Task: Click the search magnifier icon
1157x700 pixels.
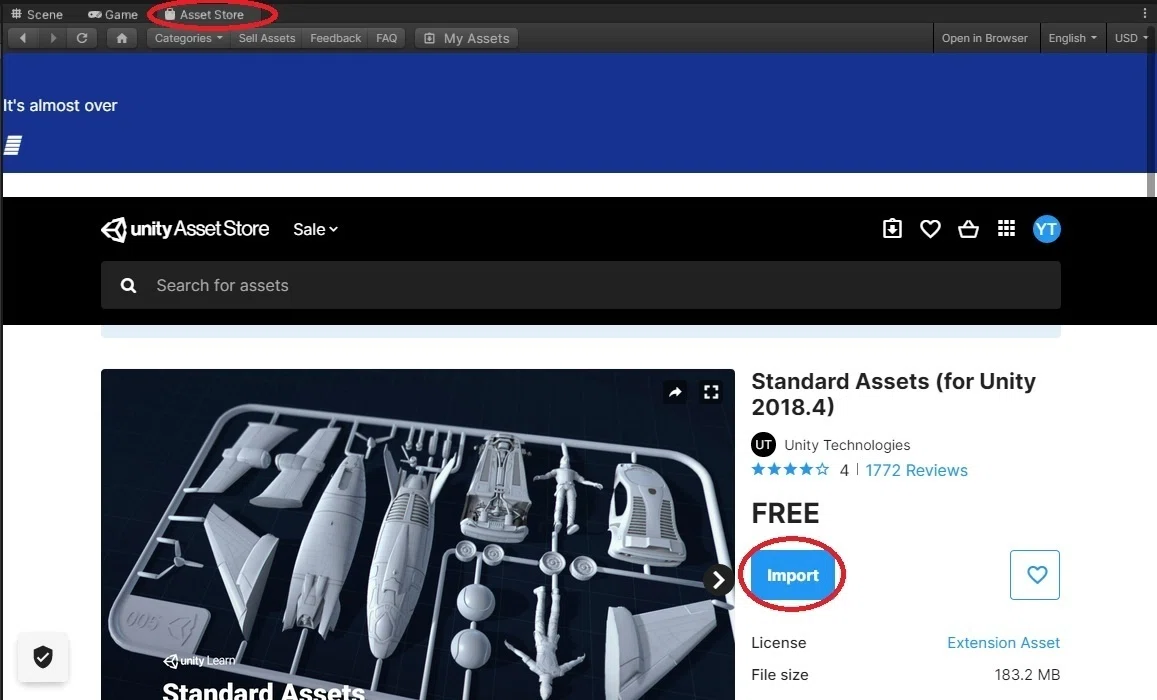Action: coord(128,285)
